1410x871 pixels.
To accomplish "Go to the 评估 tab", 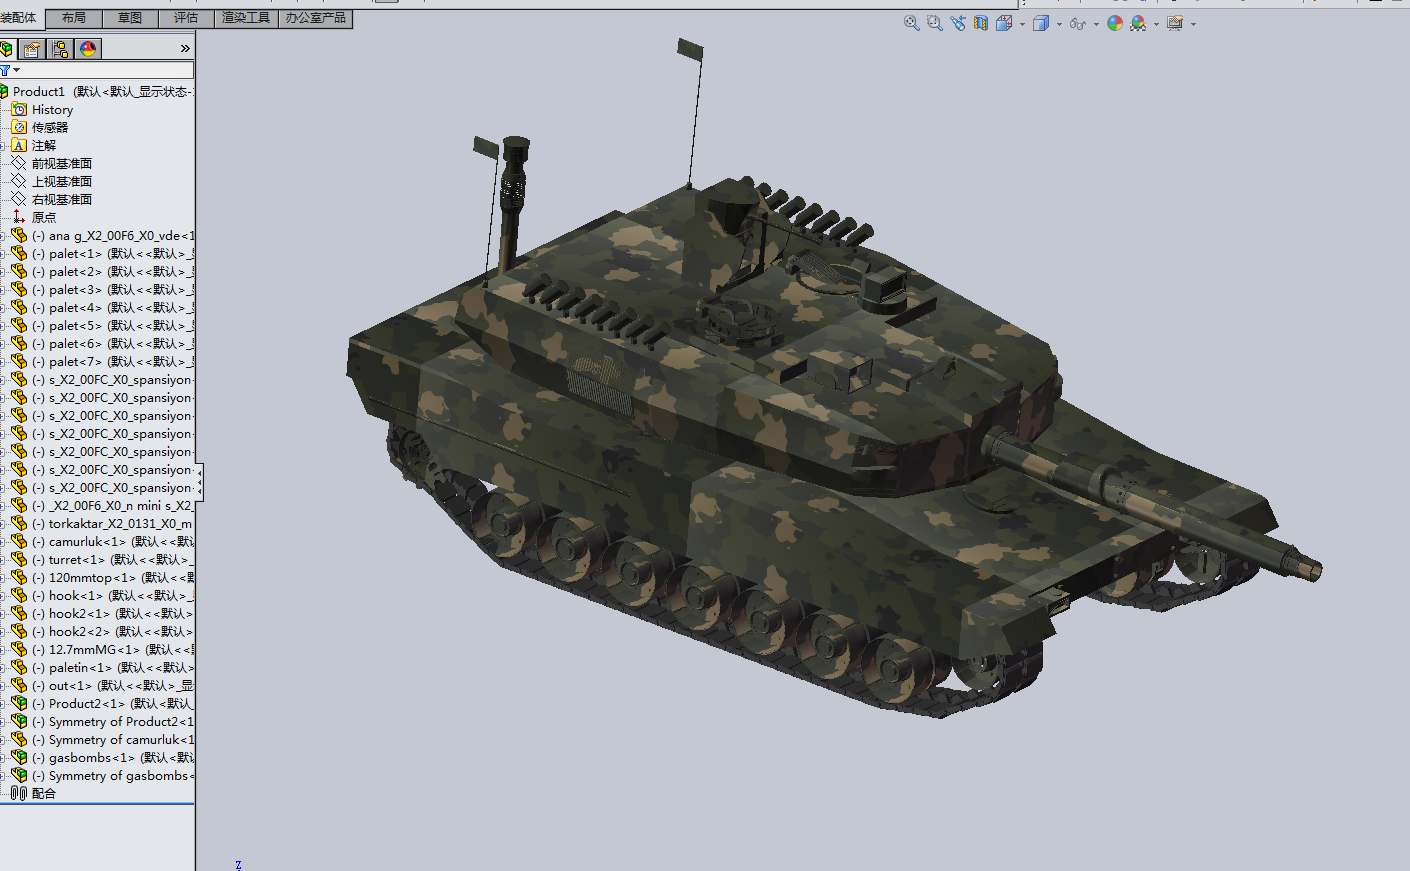I will point(185,18).
